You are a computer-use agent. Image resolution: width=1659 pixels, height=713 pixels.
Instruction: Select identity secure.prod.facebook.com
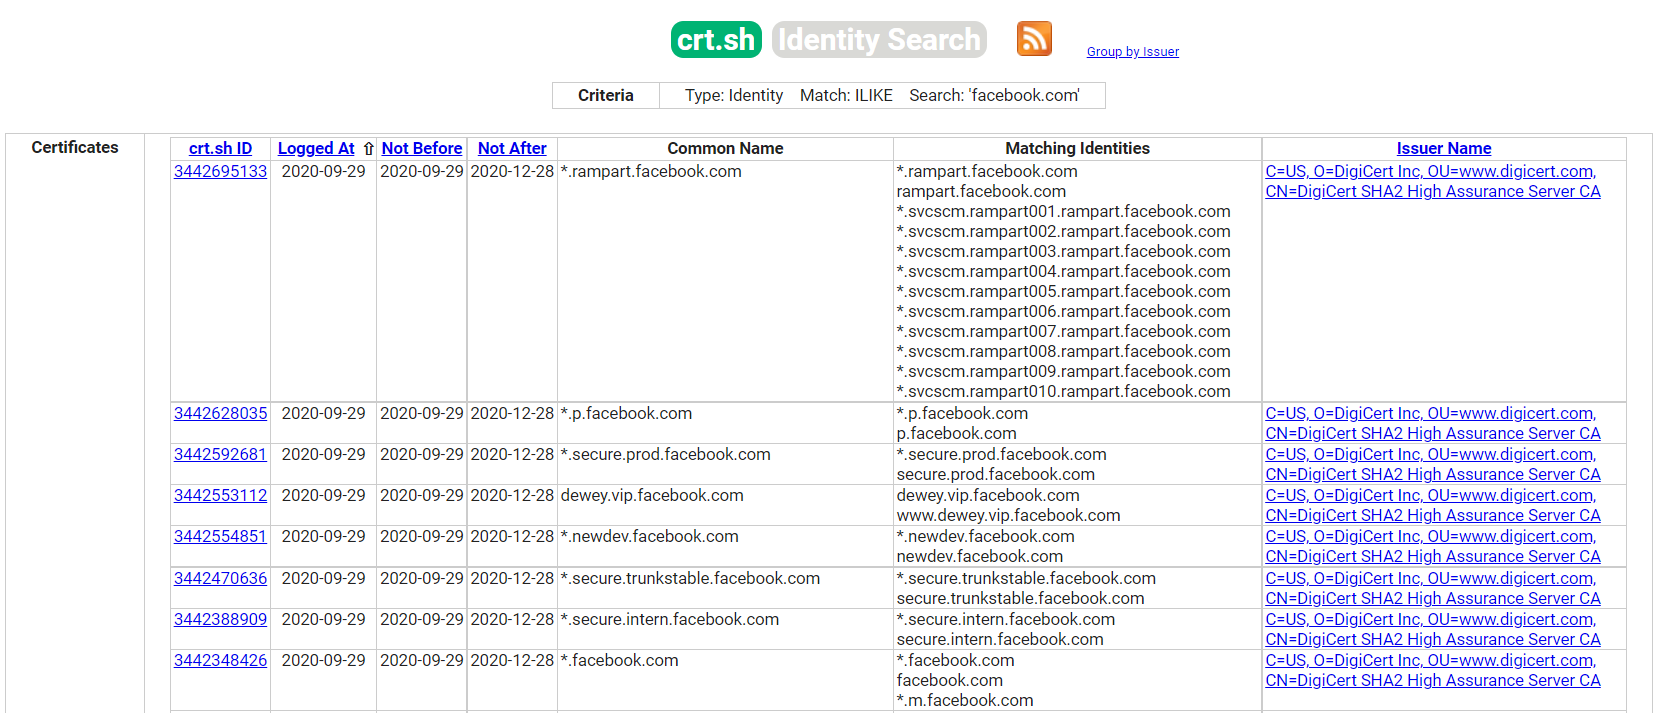click(x=996, y=474)
